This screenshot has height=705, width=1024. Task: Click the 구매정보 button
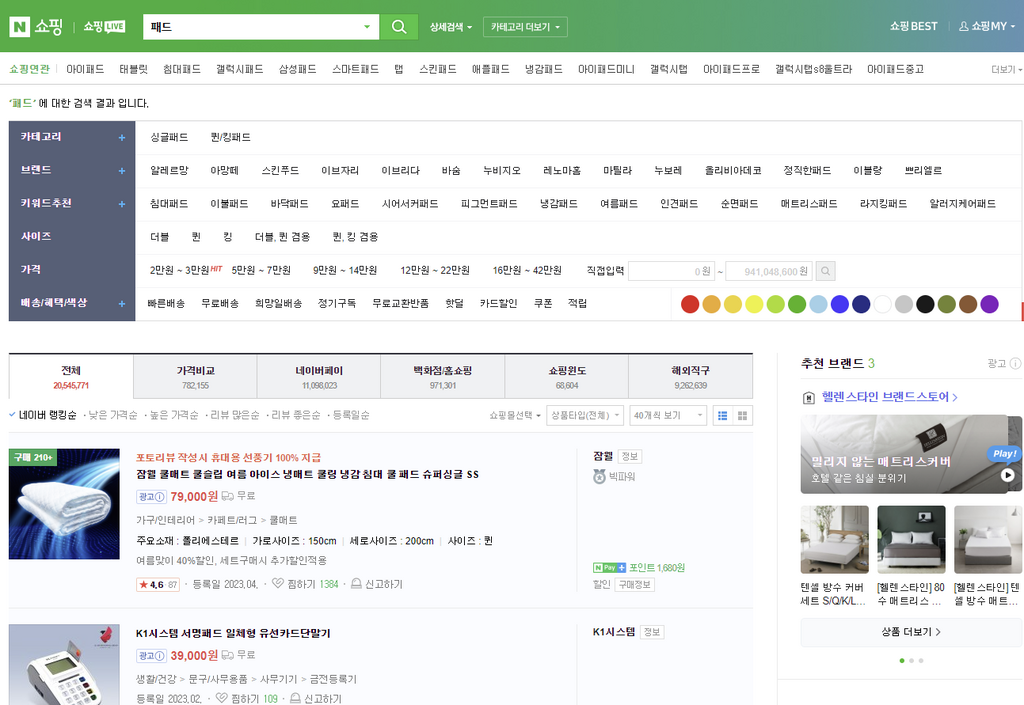(635, 584)
